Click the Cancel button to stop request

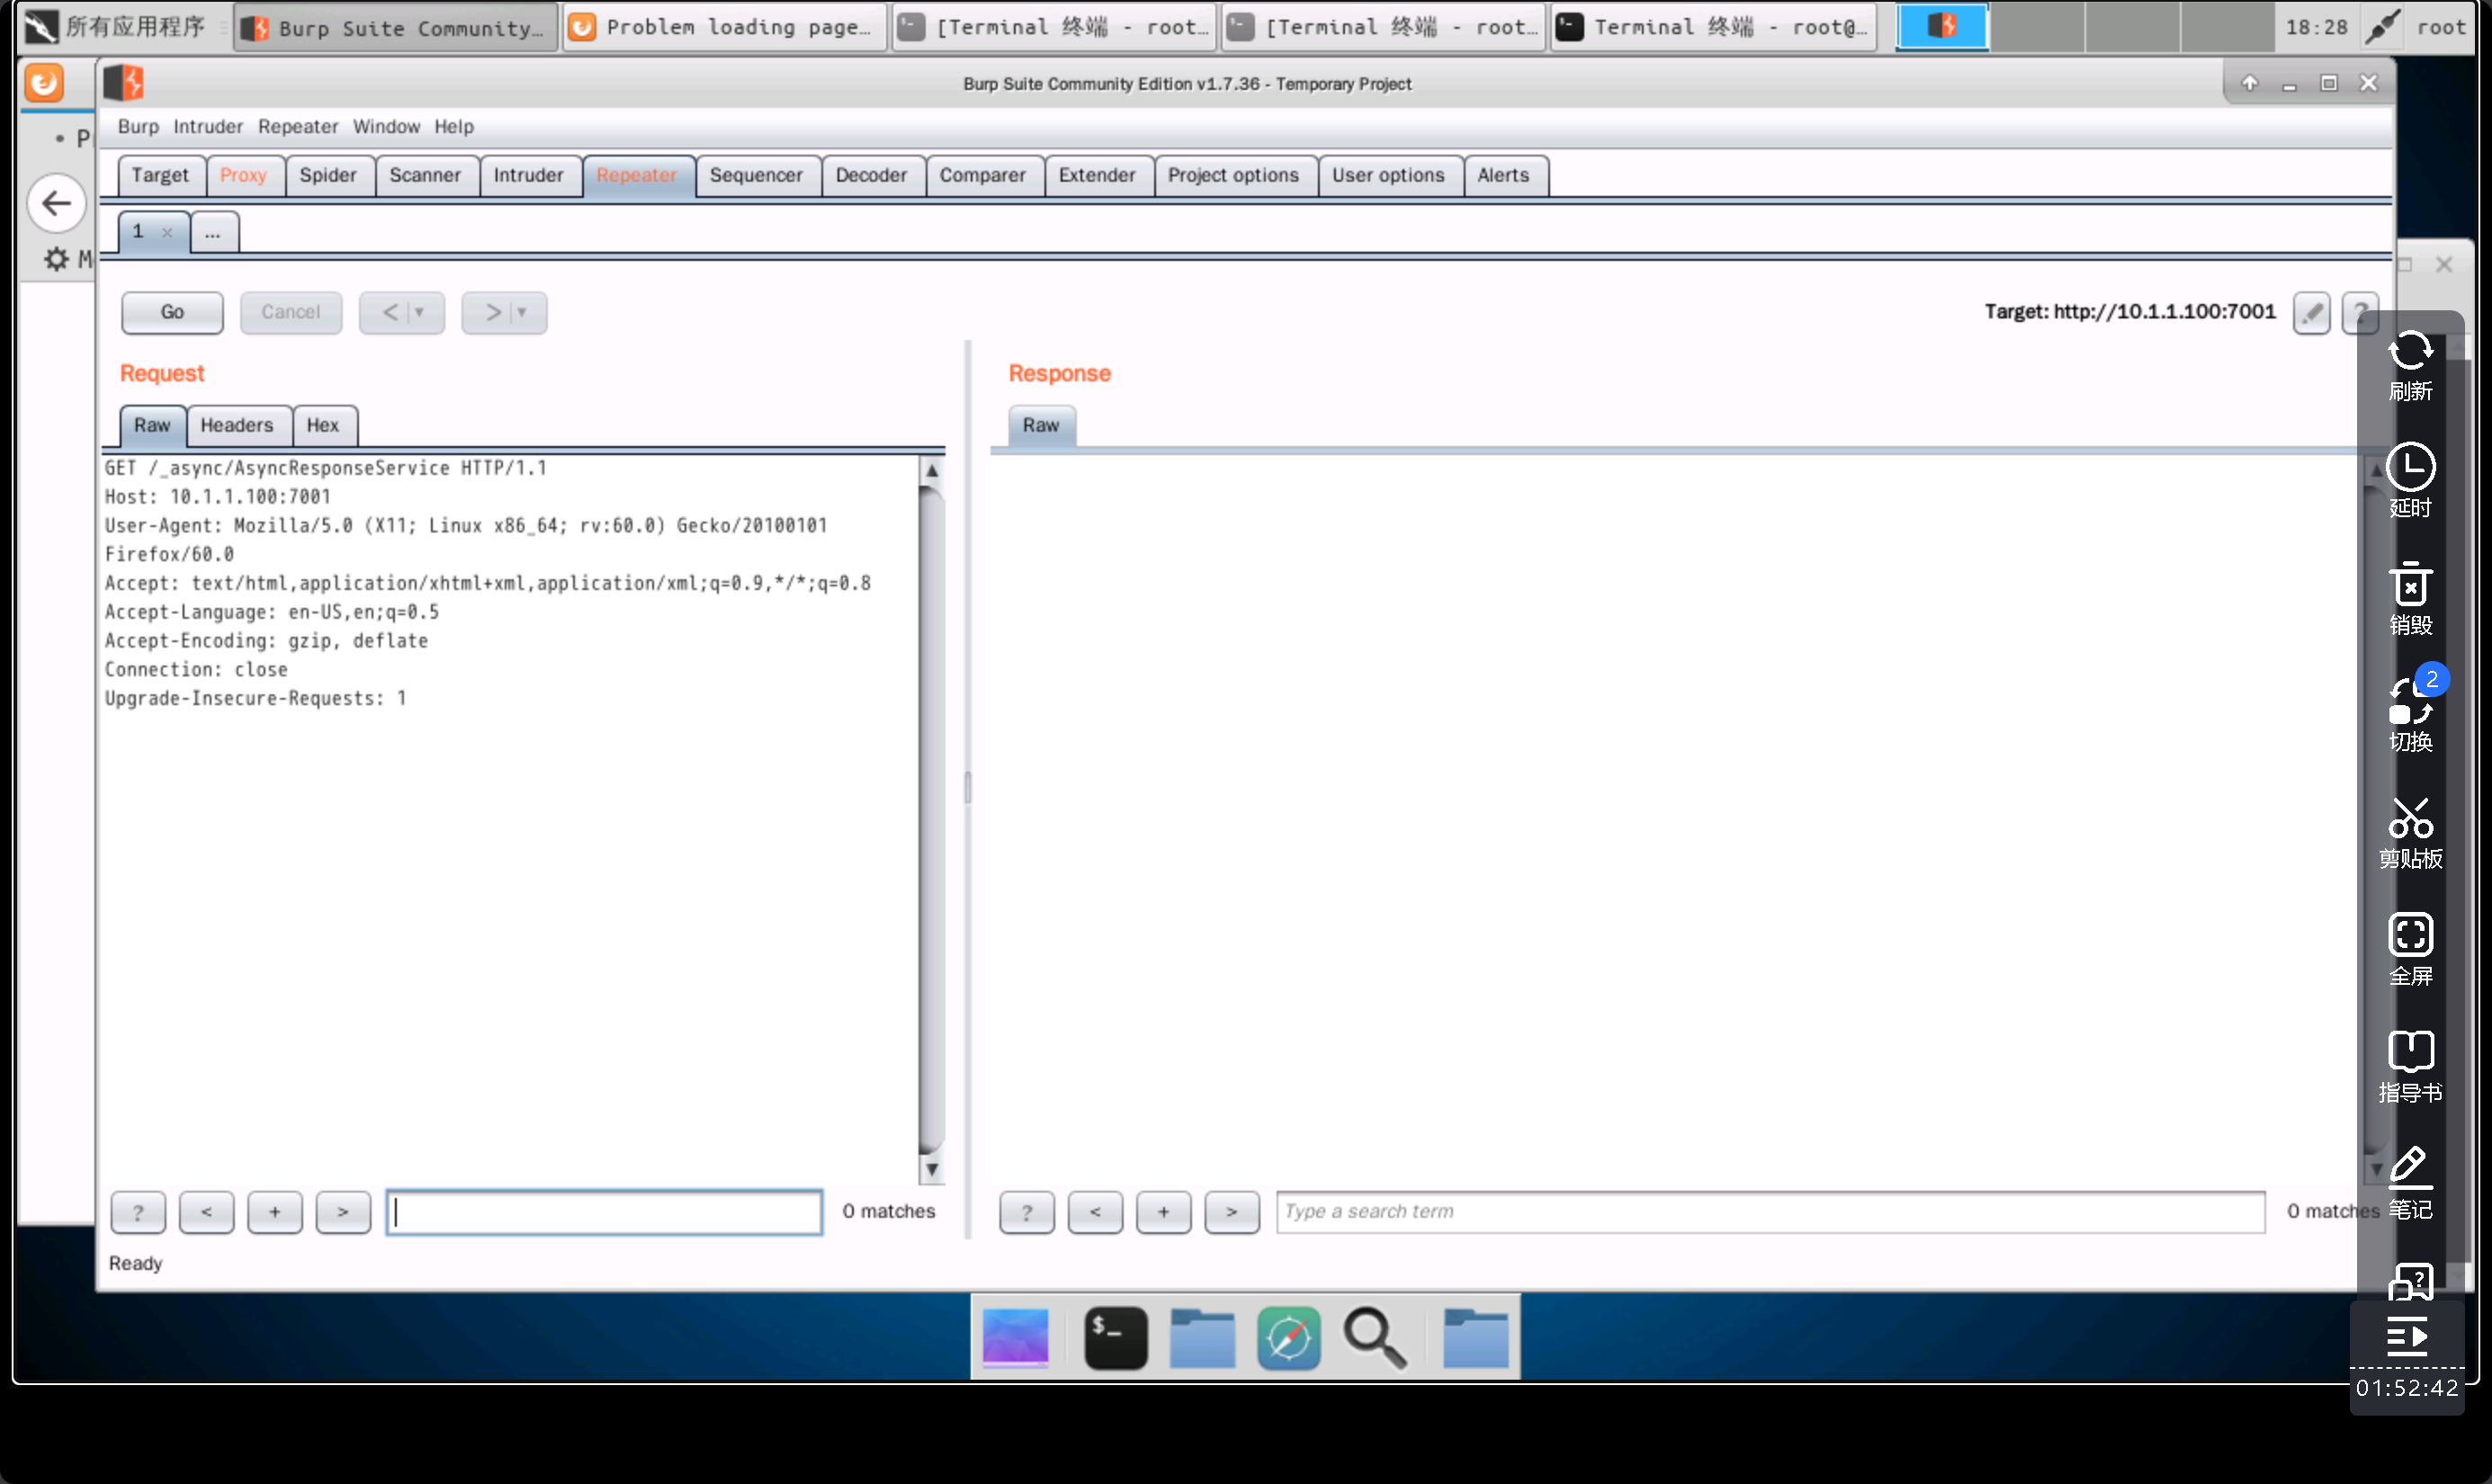click(290, 311)
